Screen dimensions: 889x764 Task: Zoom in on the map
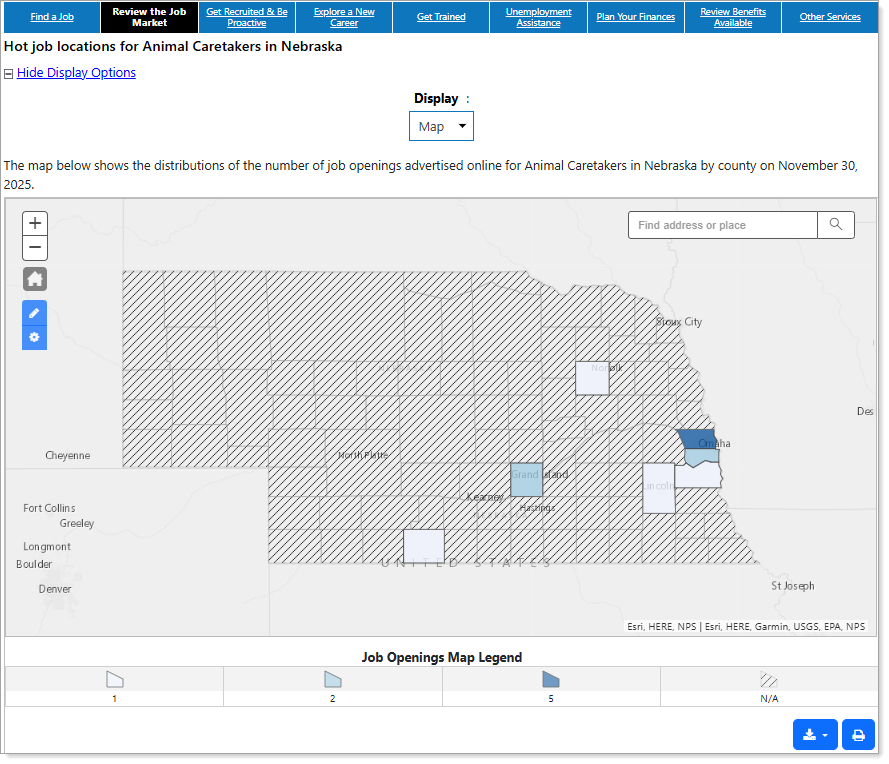(x=35, y=223)
